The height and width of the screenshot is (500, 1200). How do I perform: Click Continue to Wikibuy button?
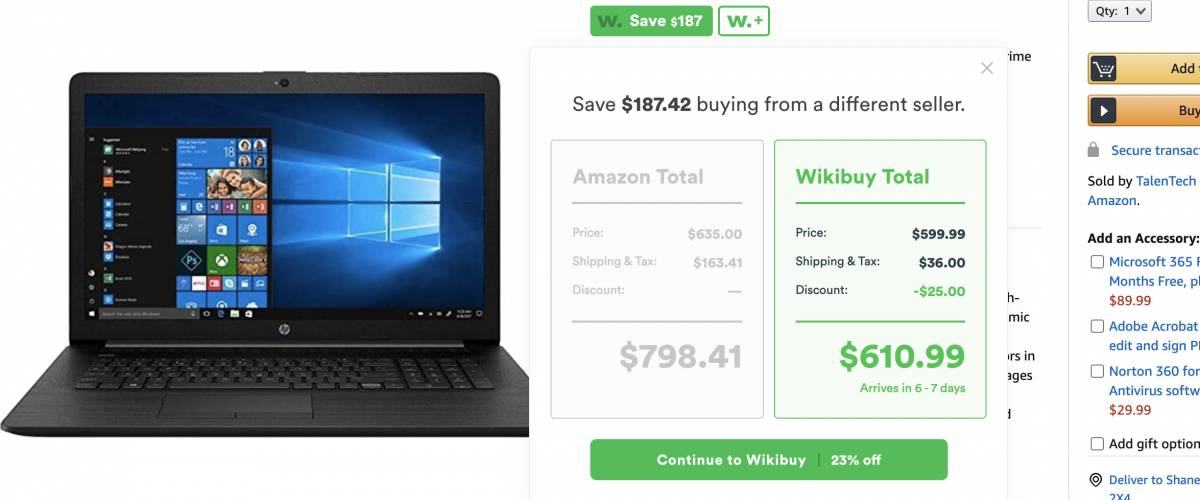(768, 460)
